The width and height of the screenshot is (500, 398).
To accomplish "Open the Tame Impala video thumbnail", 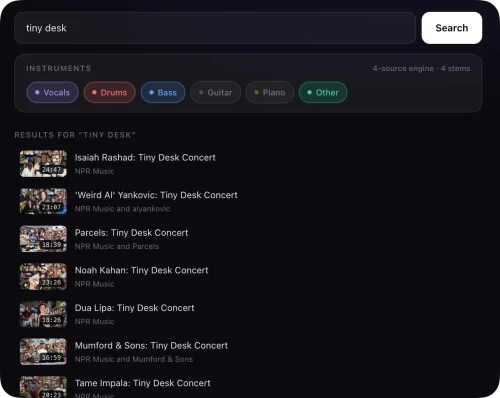I will point(43,387).
